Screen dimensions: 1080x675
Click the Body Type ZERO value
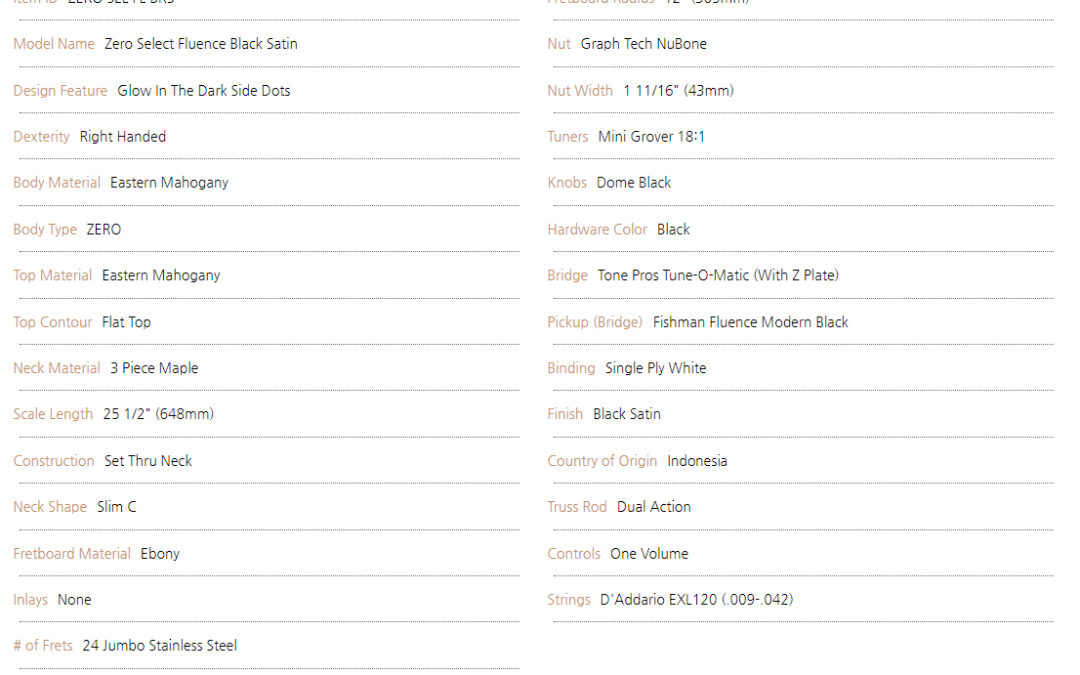click(x=104, y=229)
